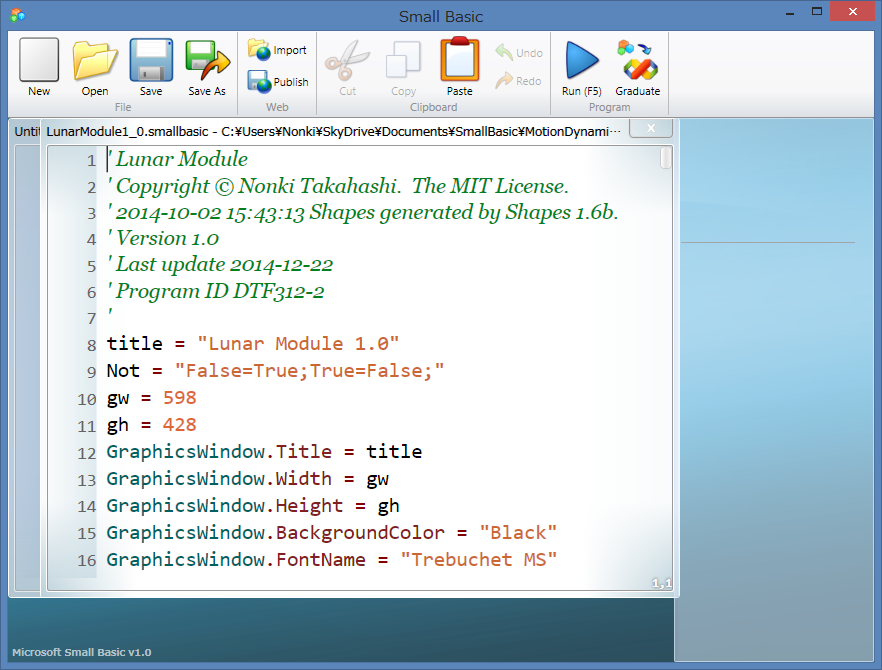Screen dimensions: 882x670
Task: Click the Copyright Nonki Takahashi comment line
Action: 338,186
